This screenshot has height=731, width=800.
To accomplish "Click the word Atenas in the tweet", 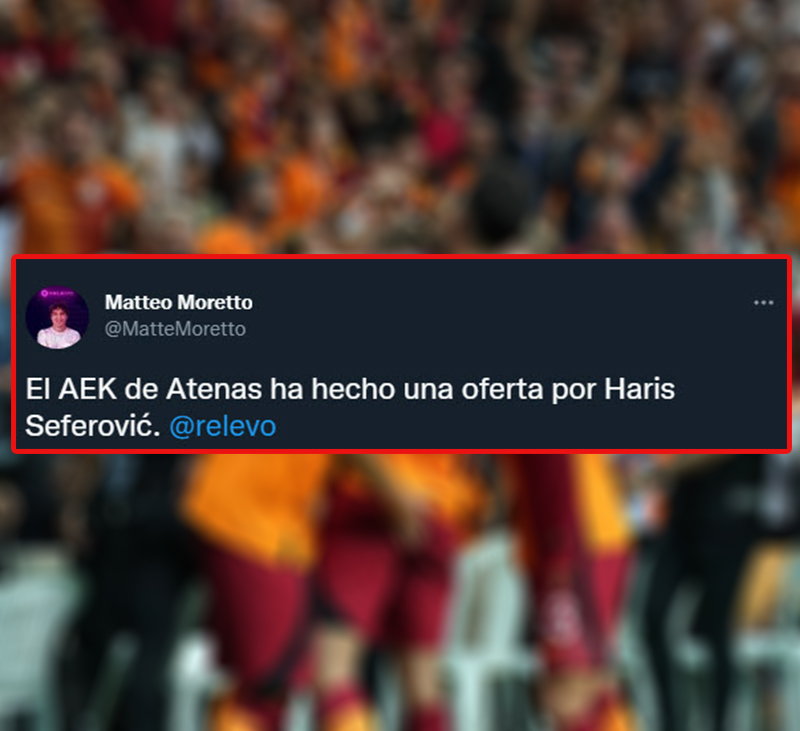I will pyautogui.click(x=214, y=389).
